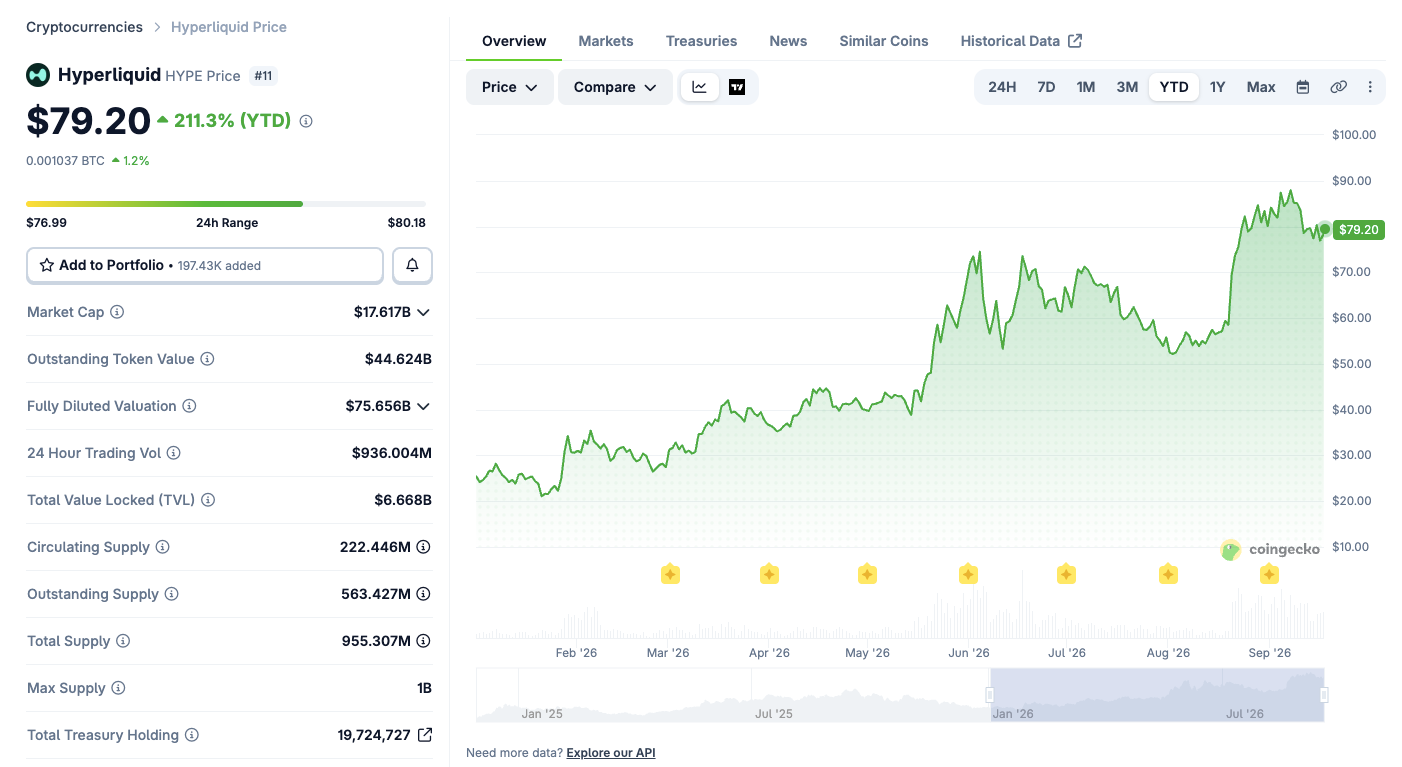Switch to TradingView chart view

pyautogui.click(x=737, y=87)
